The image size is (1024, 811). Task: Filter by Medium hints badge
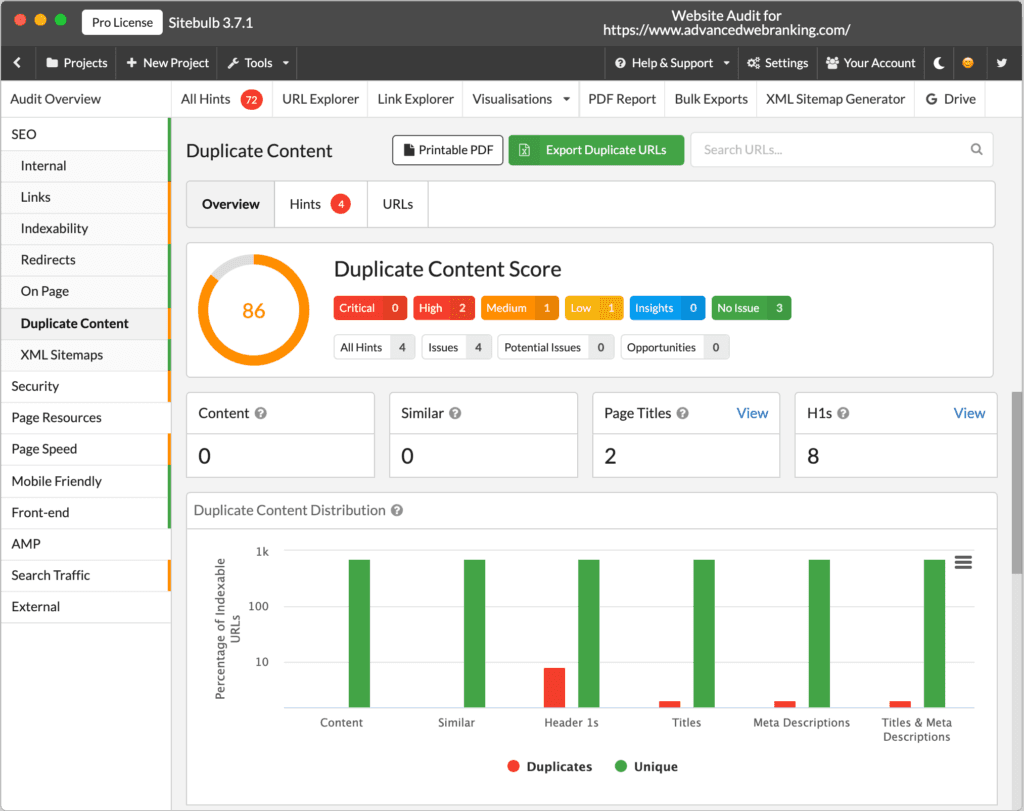[520, 308]
